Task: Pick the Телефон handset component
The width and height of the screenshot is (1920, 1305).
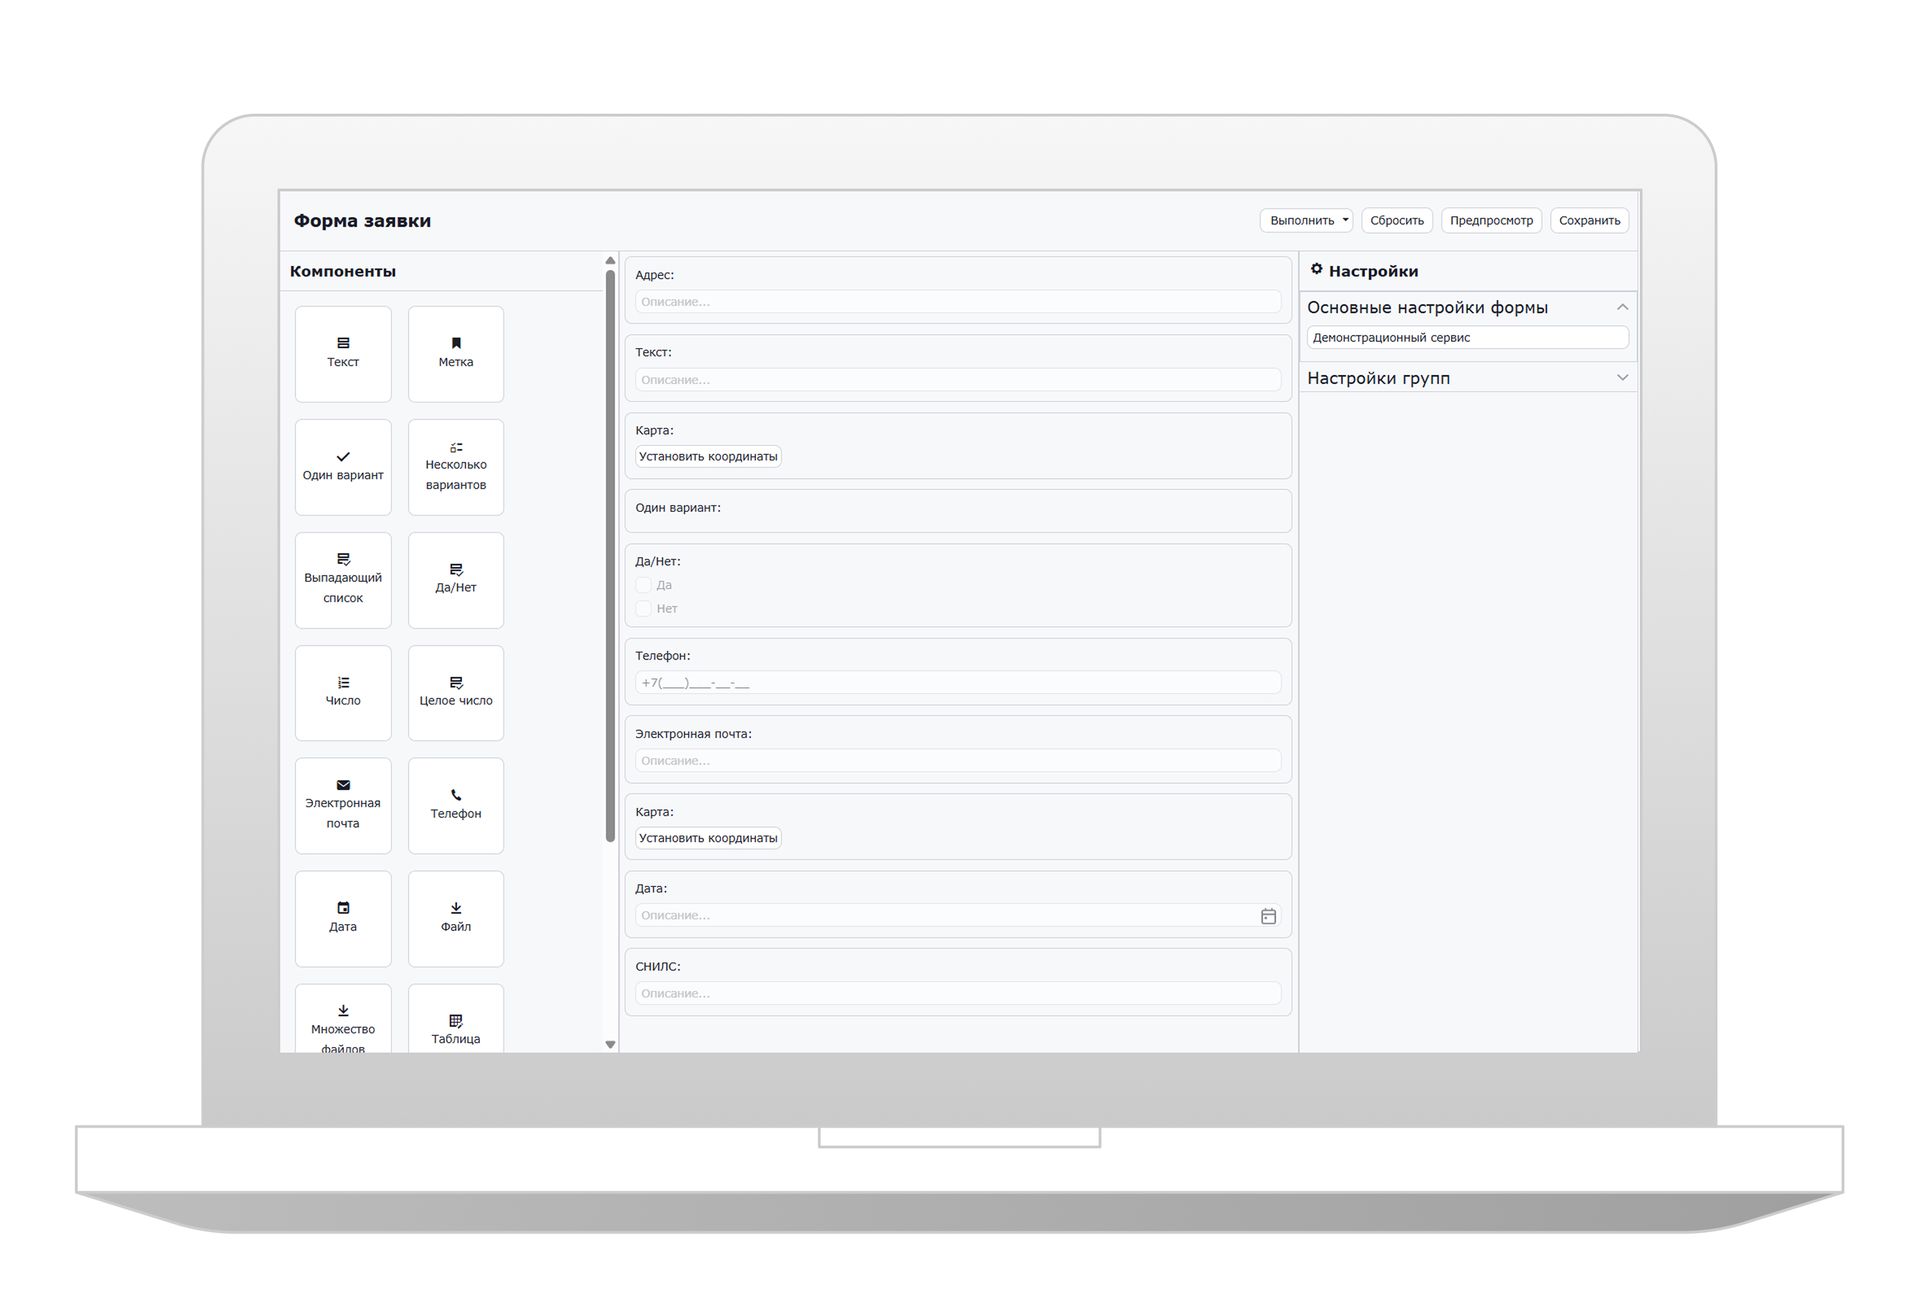Action: click(456, 806)
